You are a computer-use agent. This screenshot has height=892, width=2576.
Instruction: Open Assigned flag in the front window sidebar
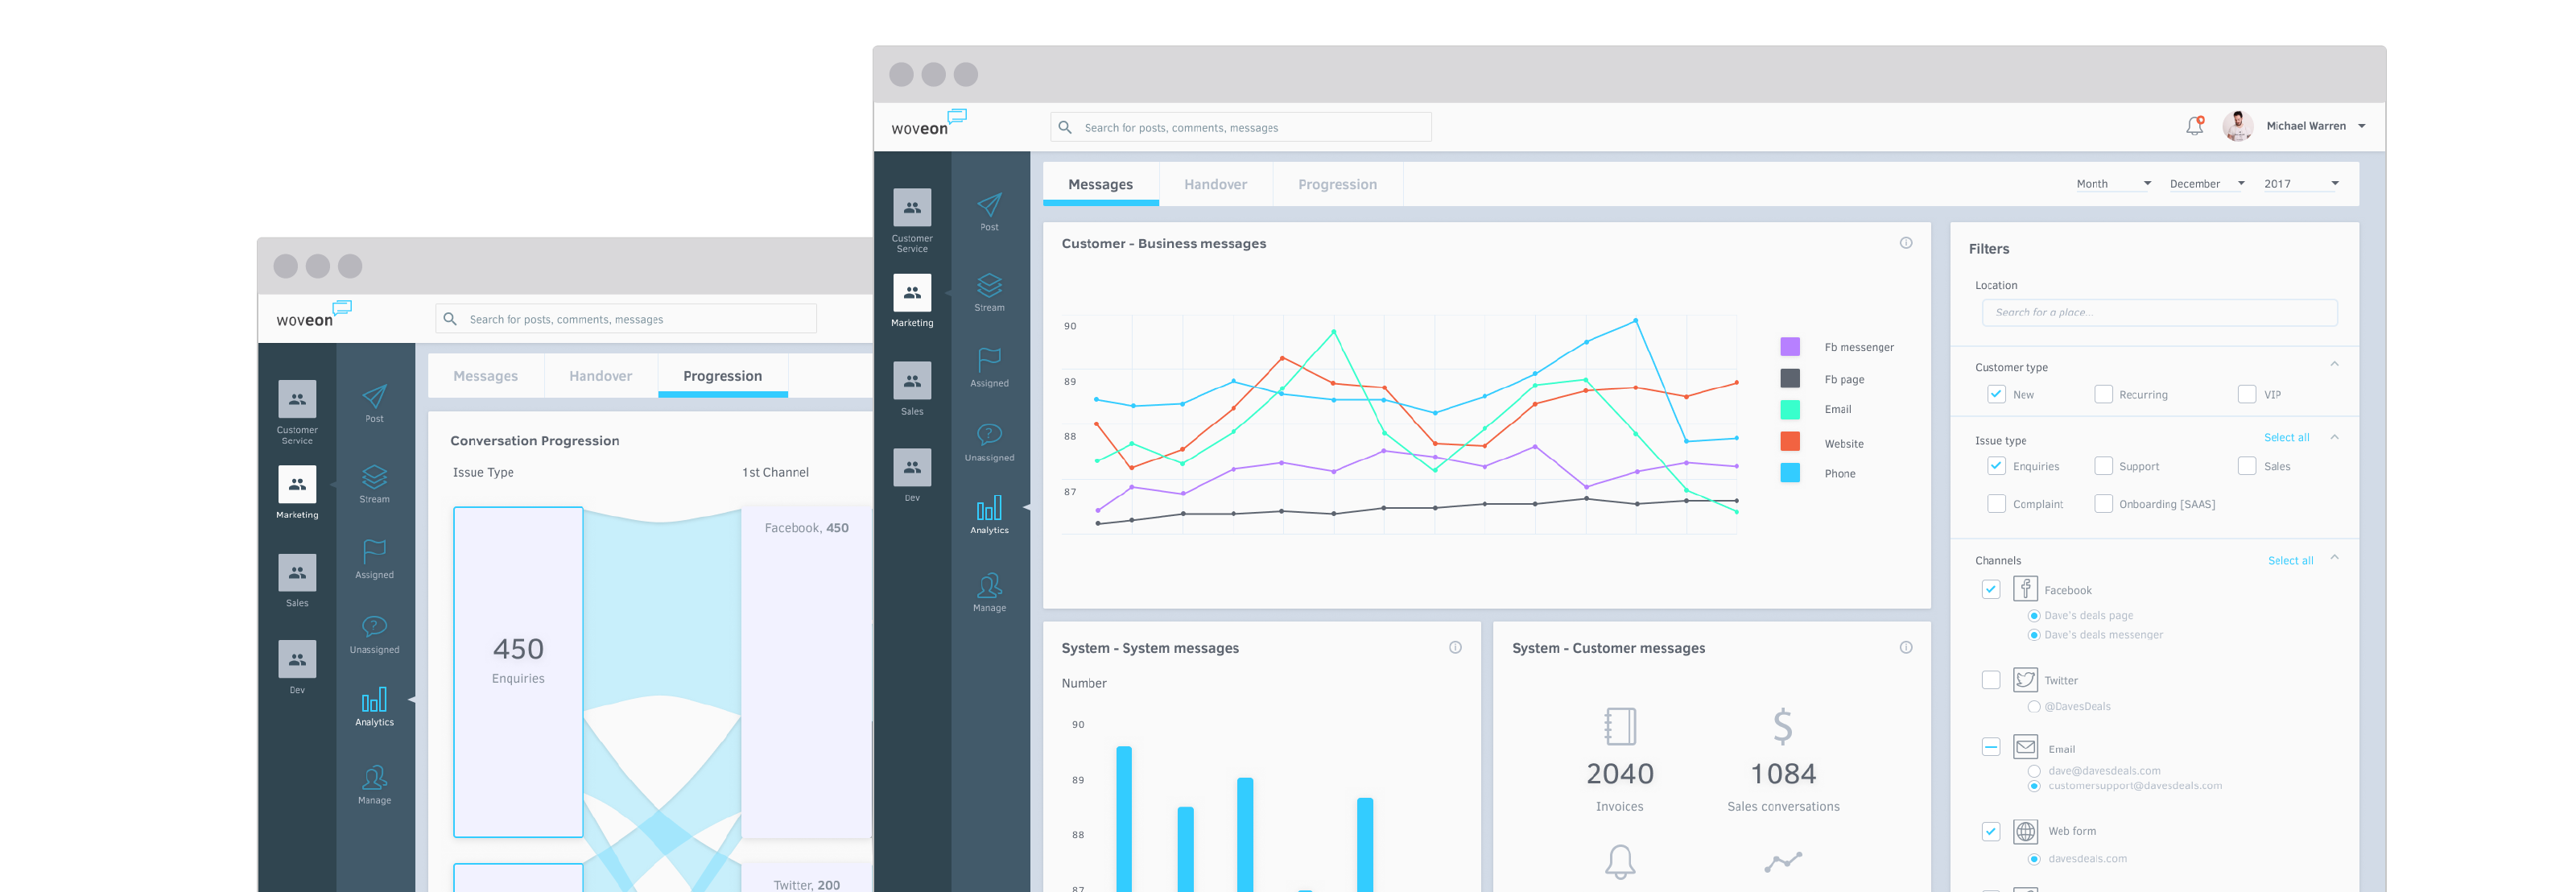pos(989,367)
